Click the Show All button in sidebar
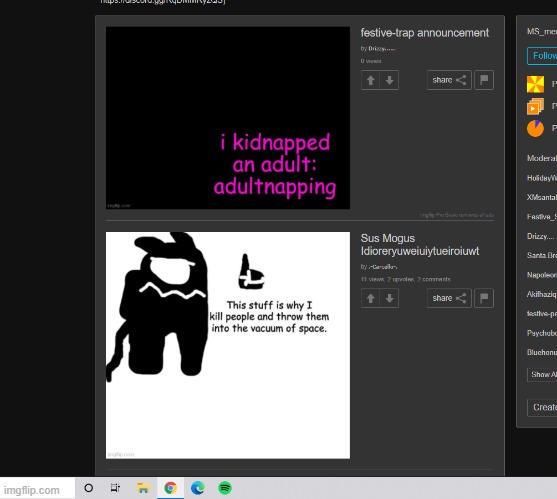Image resolution: width=557 pixels, height=499 pixels. pos(542,375)
